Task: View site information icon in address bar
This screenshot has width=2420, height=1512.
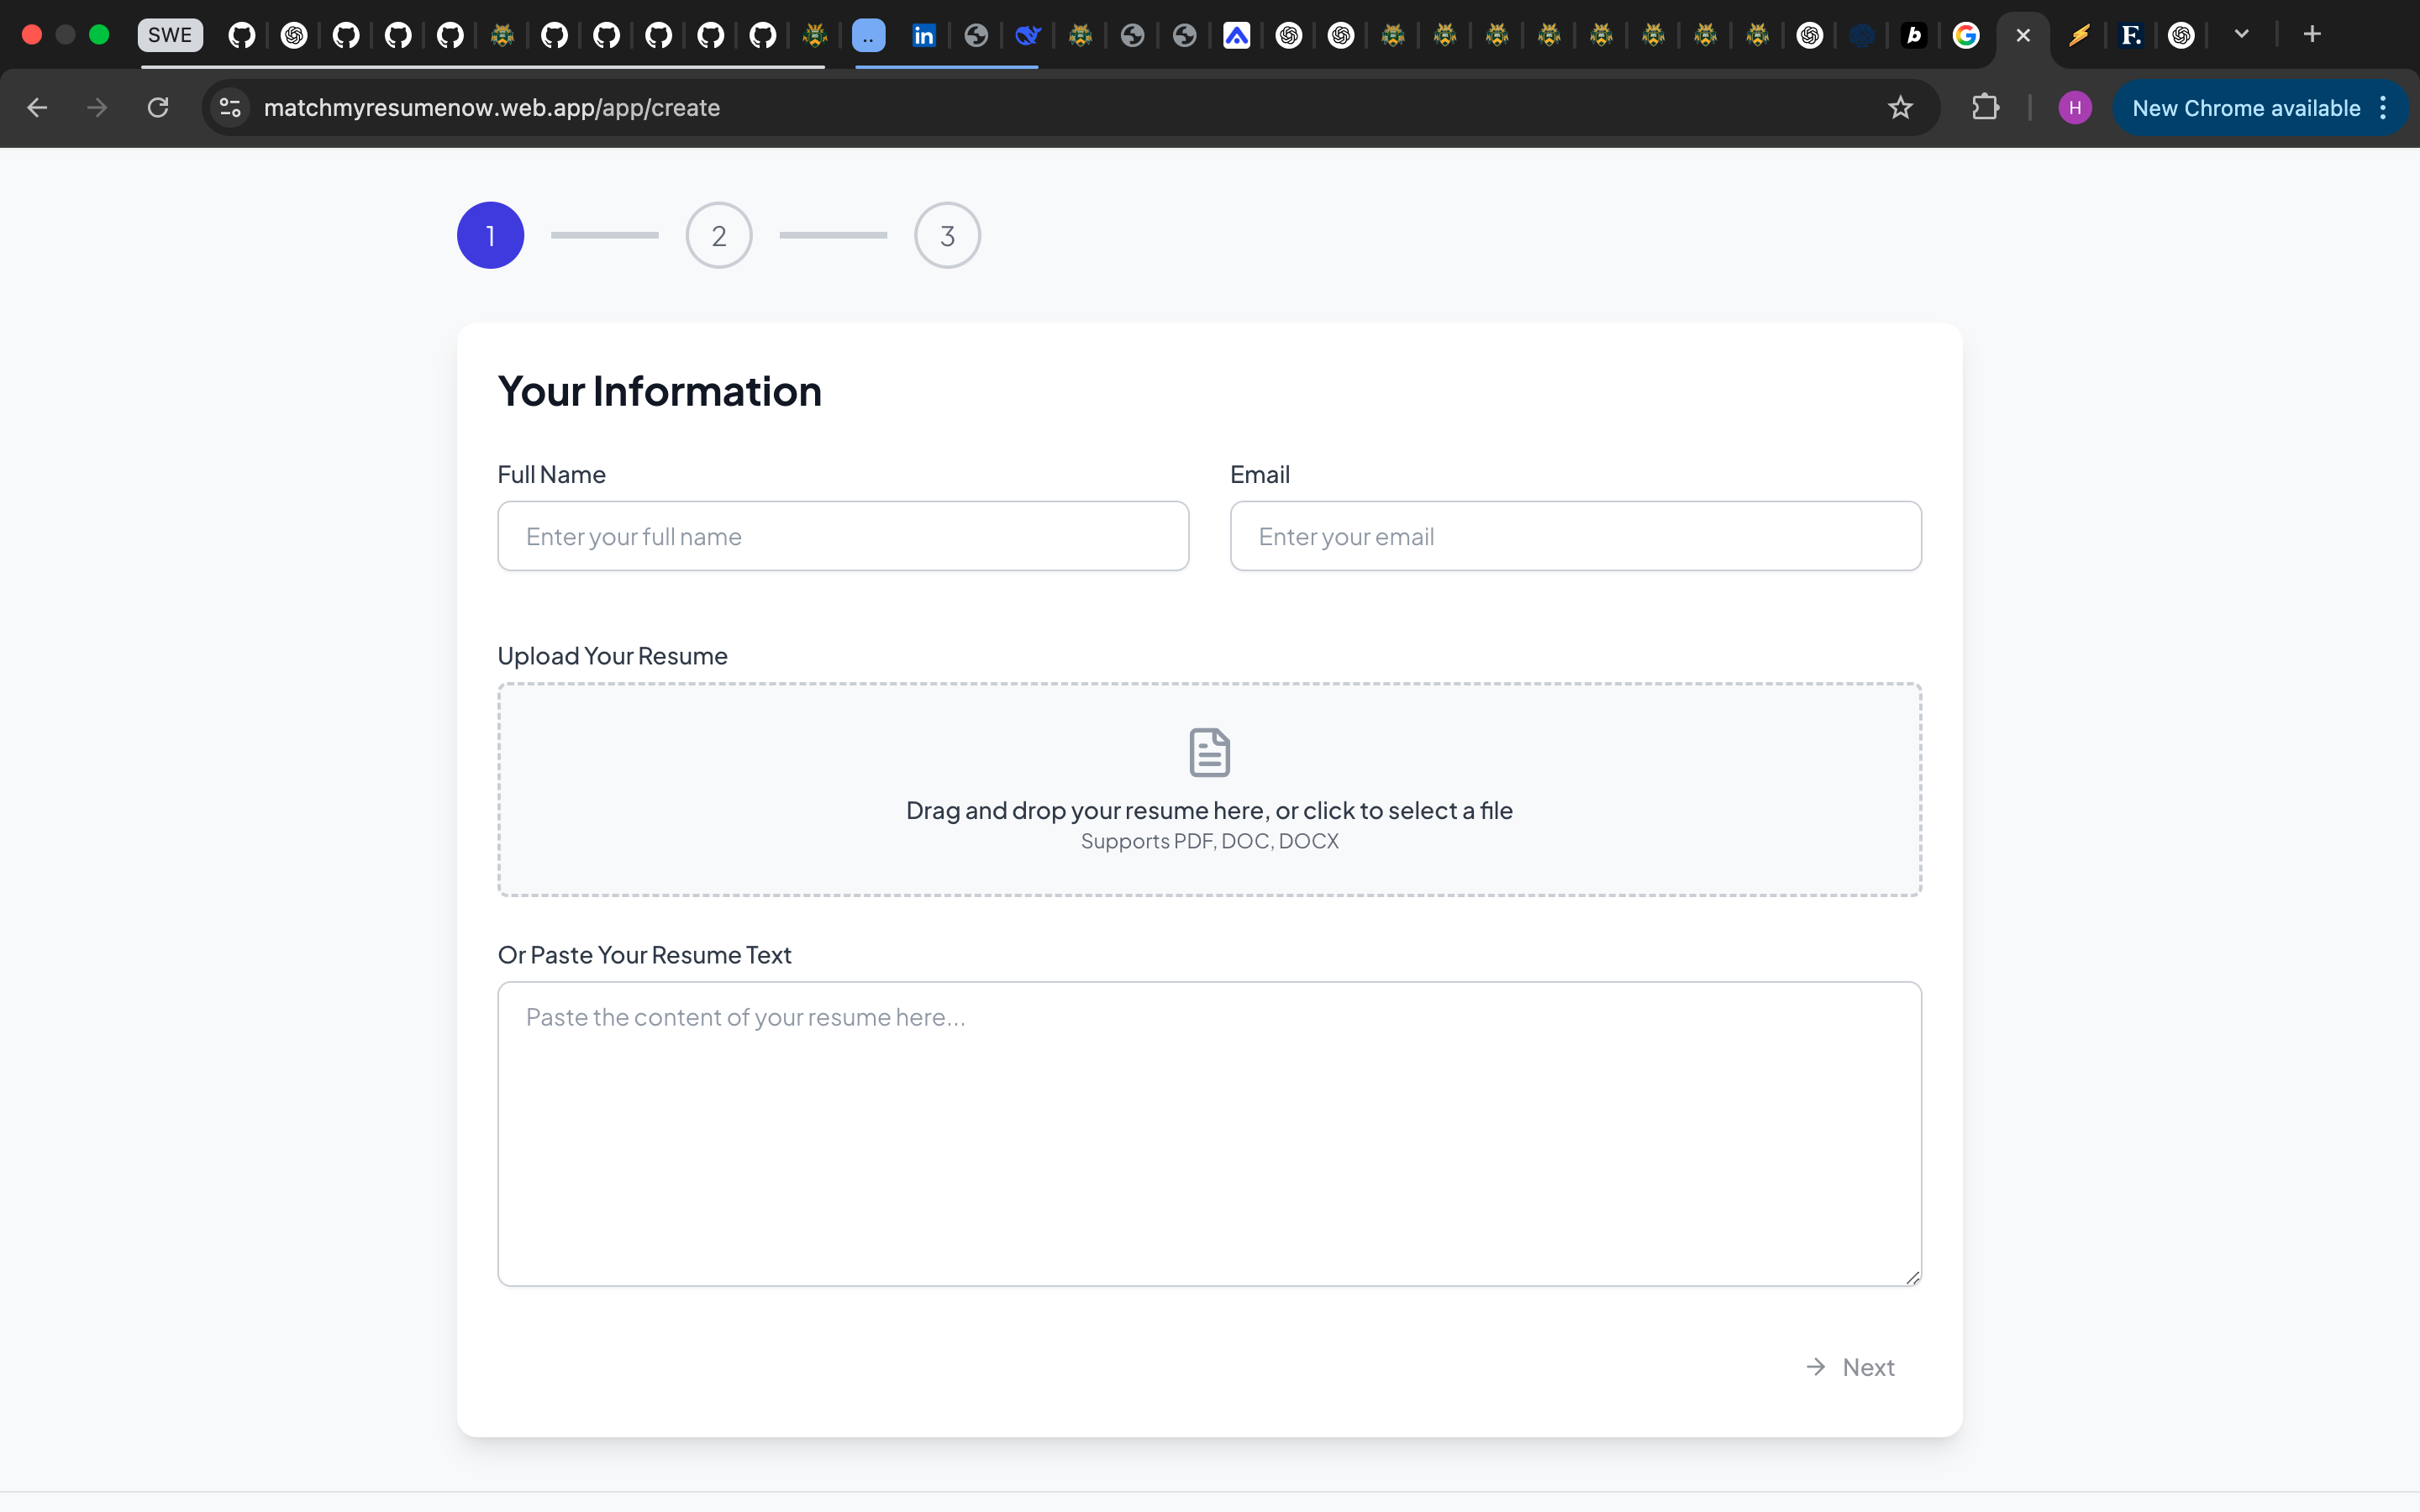Action: tap(231, 107)
